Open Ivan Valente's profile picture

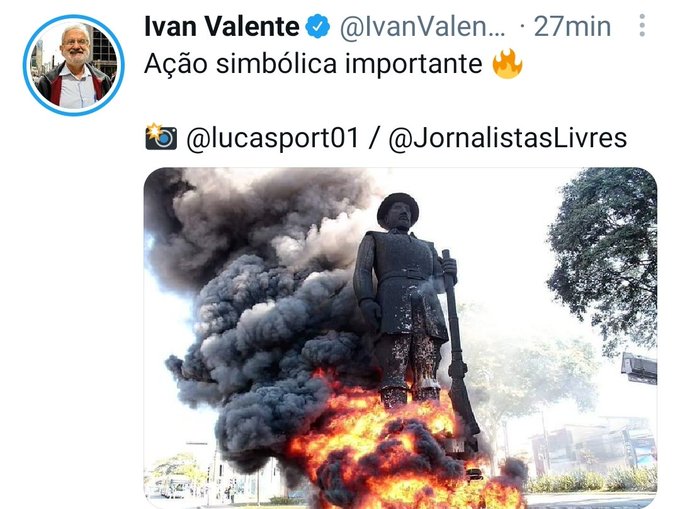click(x=73, y=65)
